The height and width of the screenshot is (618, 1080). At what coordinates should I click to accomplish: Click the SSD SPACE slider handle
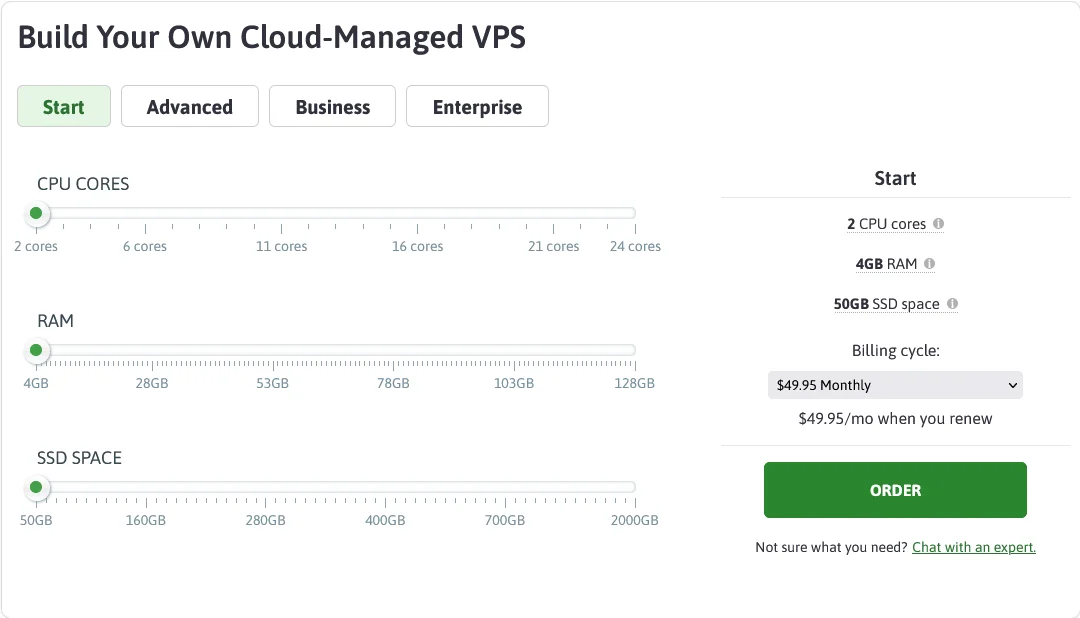coord(36,487)
